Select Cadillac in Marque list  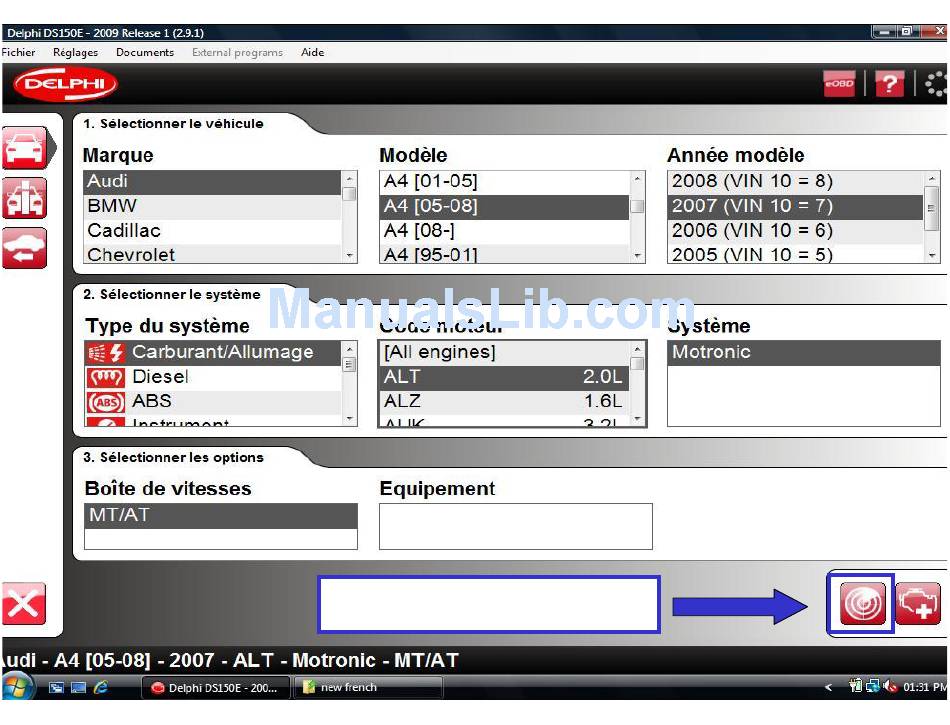coord(212,231)
